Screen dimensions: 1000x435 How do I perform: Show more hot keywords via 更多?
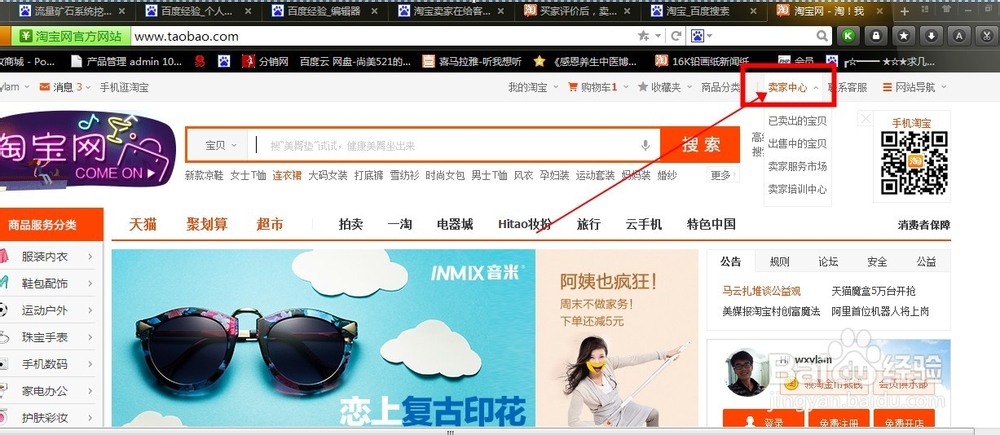coord(723,175)
